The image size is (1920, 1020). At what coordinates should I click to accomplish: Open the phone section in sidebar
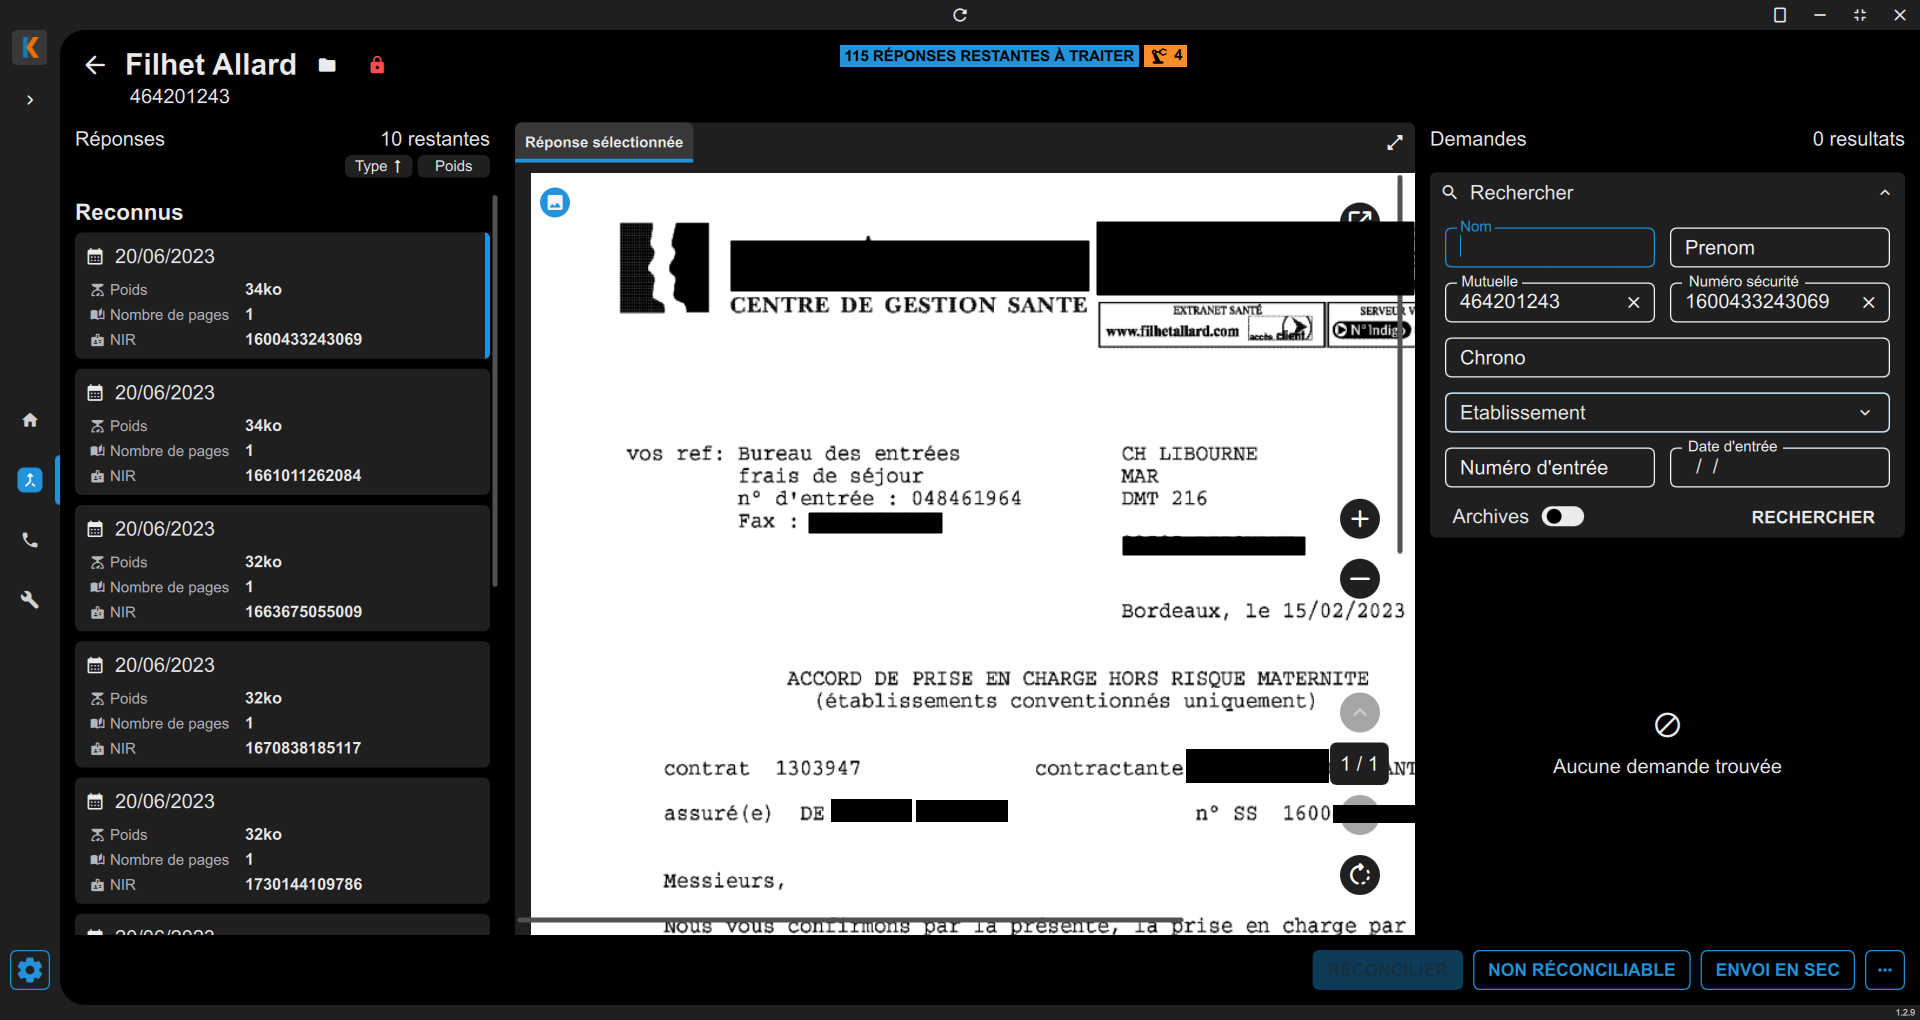tap(30, 540)
